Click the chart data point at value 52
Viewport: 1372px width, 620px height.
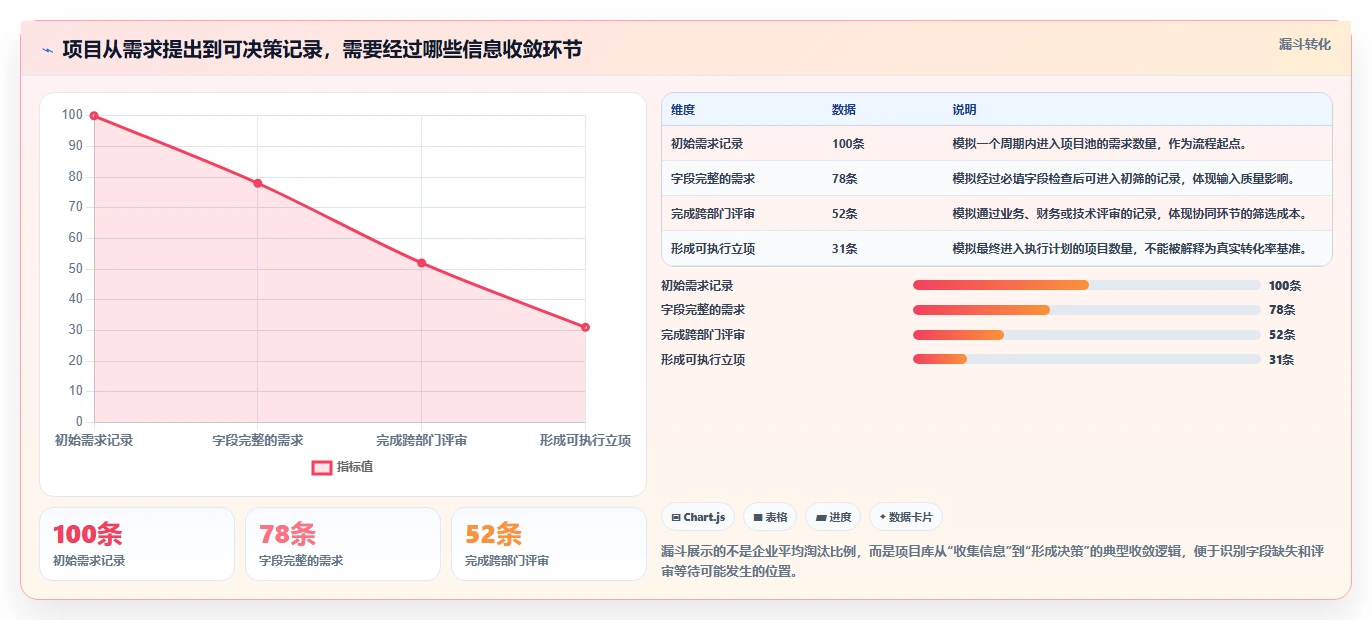coord(422,263)
